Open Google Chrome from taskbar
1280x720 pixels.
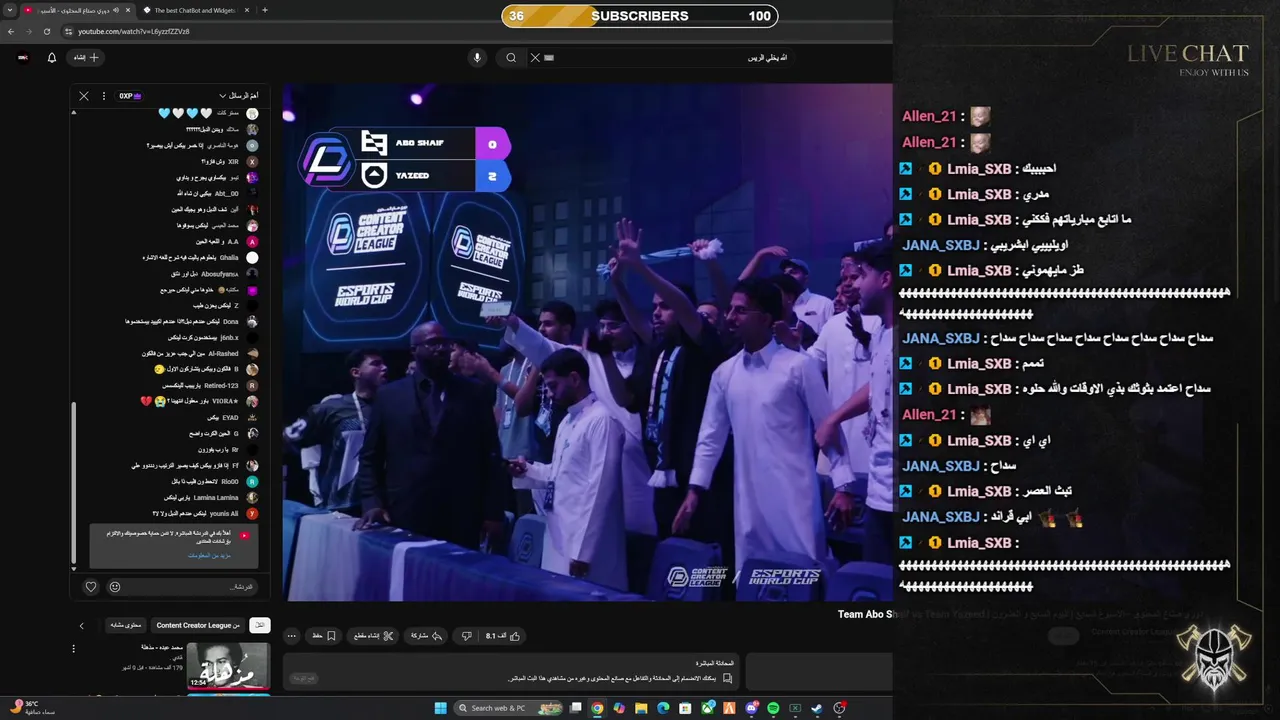(x=597, y=708)
